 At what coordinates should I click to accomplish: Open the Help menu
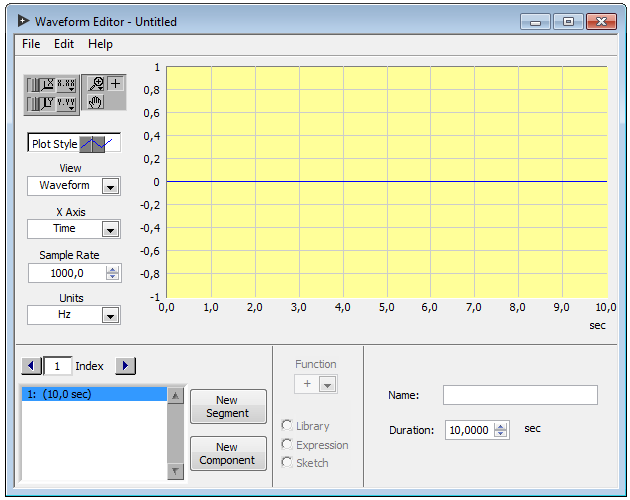click(100, 44)
